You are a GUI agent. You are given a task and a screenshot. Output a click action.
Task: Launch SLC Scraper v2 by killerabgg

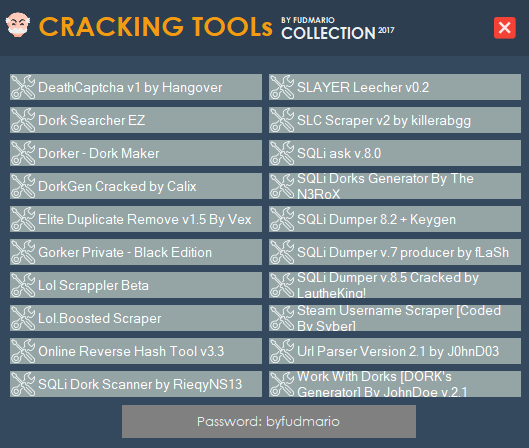395,120
